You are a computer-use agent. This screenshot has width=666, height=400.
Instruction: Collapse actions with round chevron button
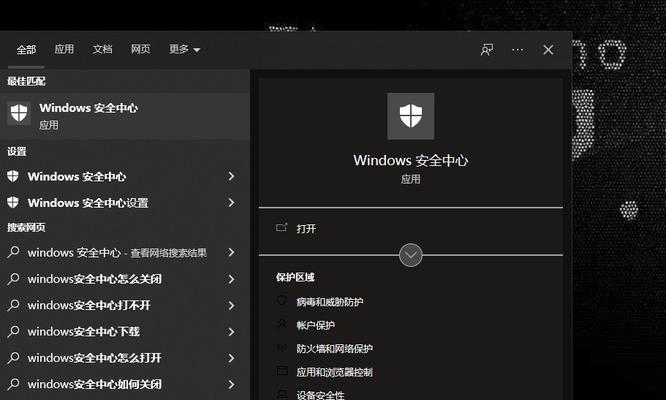point(411,255)
